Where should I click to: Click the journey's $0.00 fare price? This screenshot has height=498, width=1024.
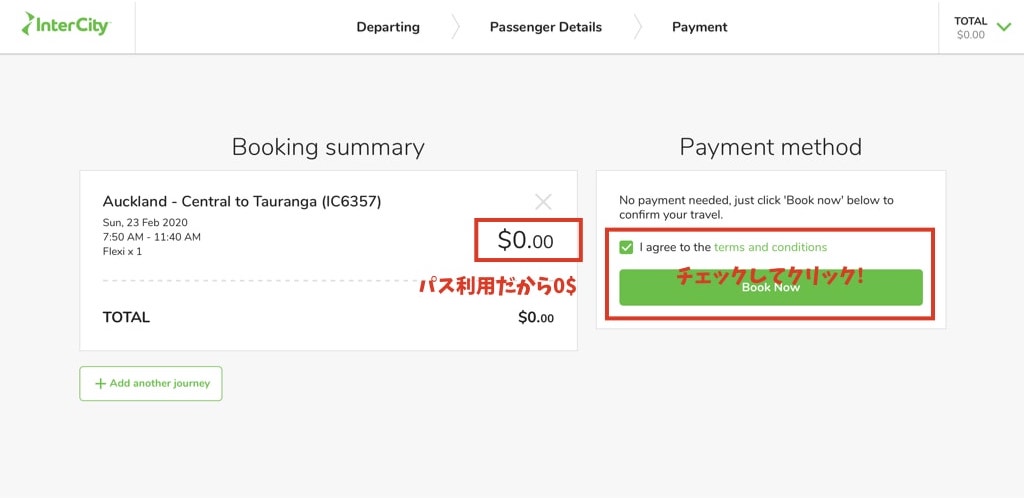tap(526, 241)
